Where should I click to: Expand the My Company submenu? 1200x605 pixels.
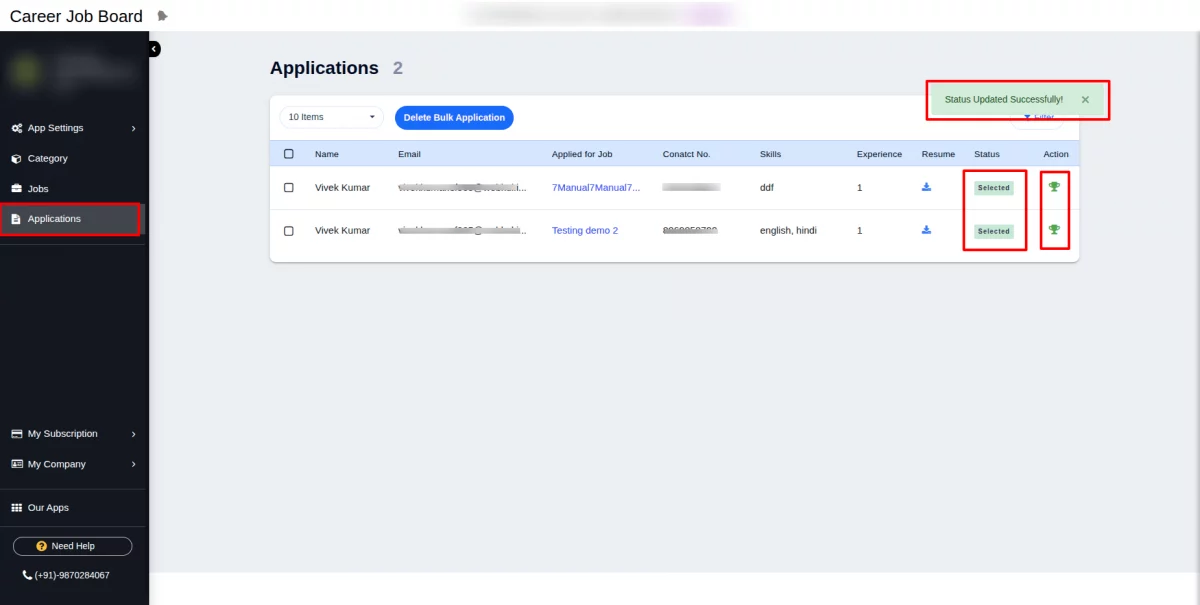pyautogui.click(x=74, y=464)
